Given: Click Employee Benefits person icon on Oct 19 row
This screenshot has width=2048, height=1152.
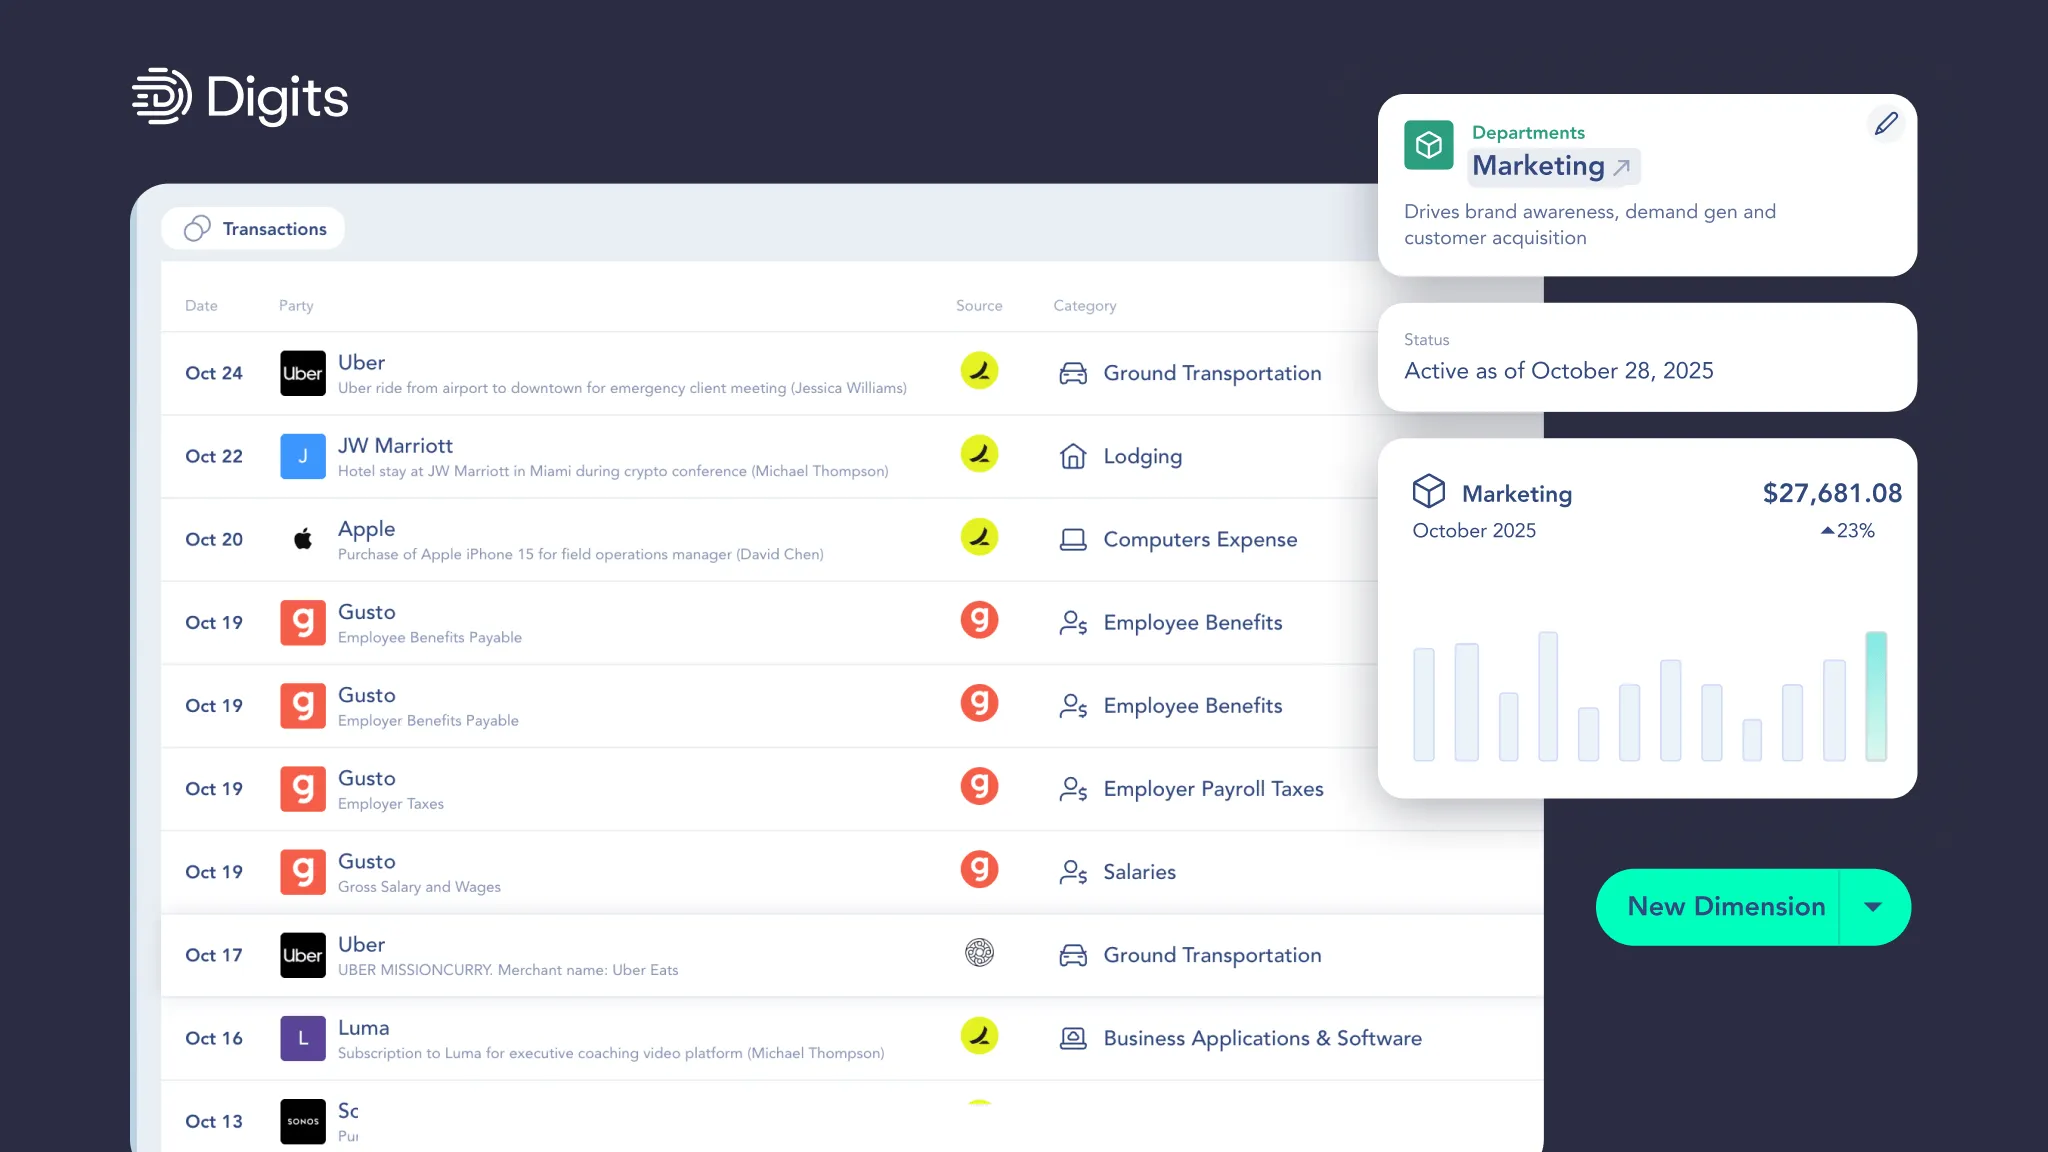Looking at the screenshot, I should (1075, 622).
